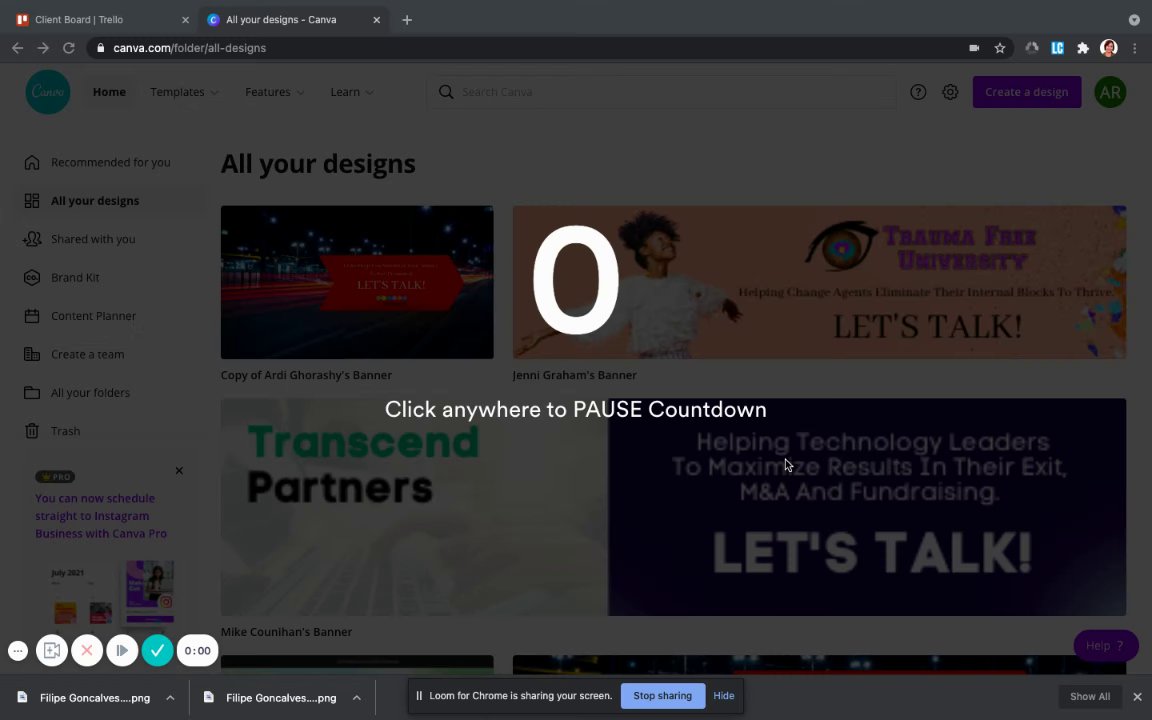Go to Home nav item

109,92
